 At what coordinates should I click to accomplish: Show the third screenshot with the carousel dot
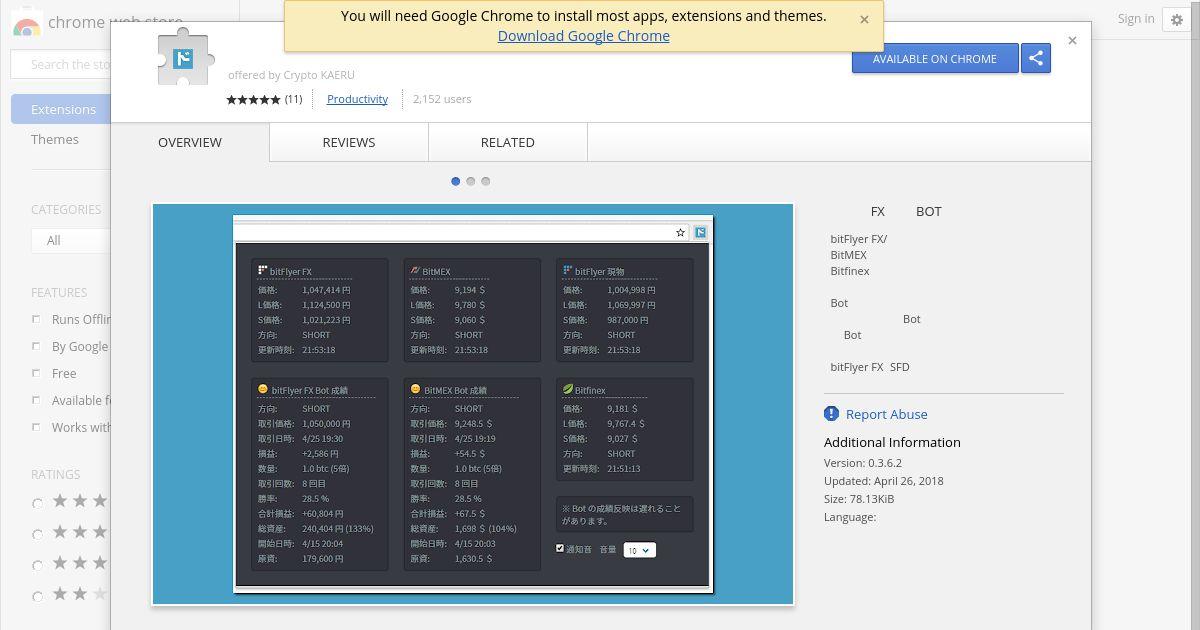click(486, 181)
